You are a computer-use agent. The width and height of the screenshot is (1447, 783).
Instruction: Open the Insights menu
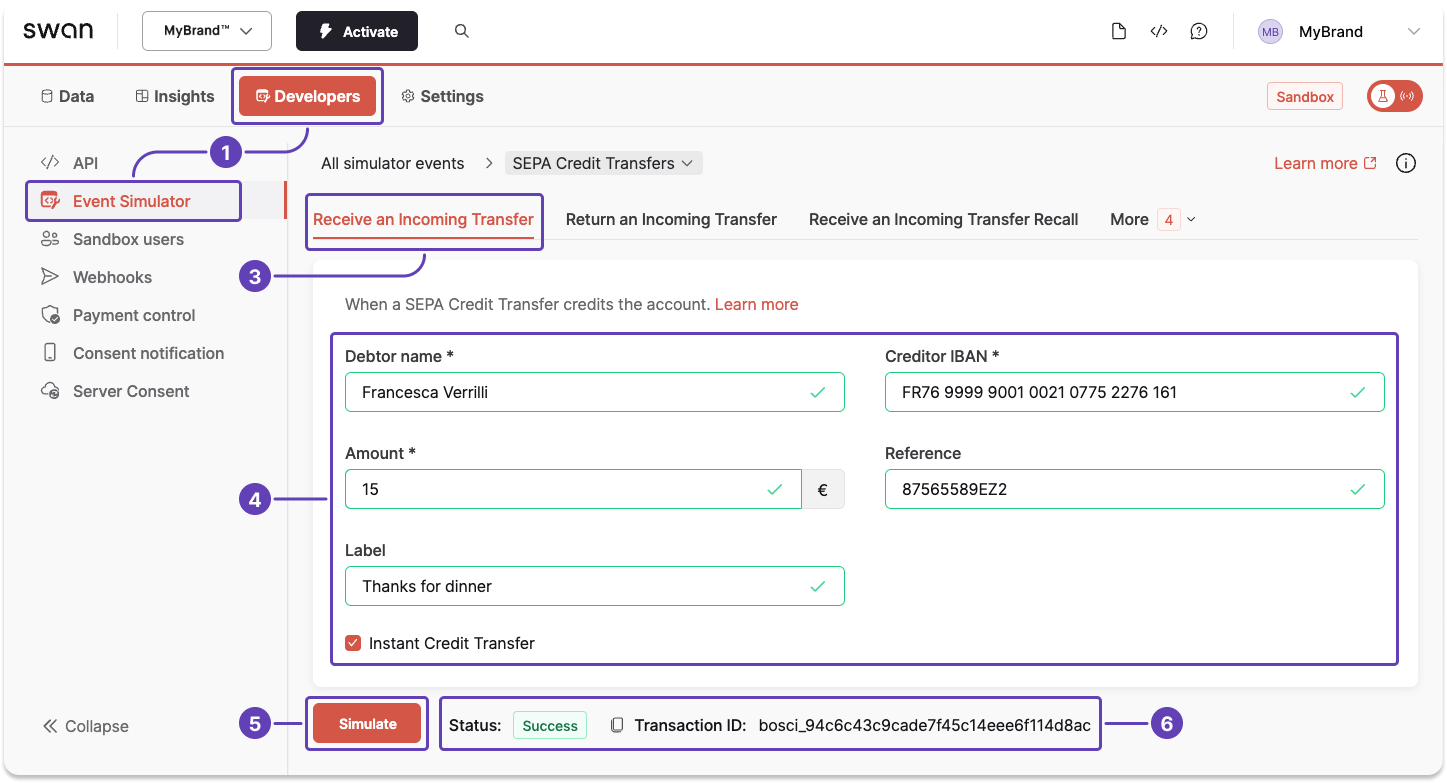[x=173, y=96]
